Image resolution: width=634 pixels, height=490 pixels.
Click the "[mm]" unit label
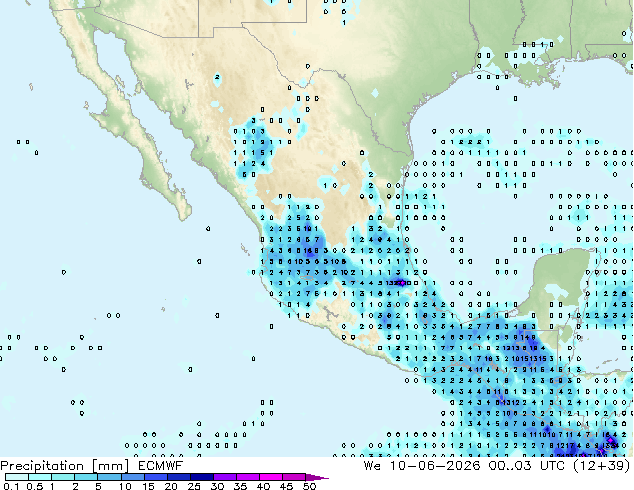click(x=111, y=466)
